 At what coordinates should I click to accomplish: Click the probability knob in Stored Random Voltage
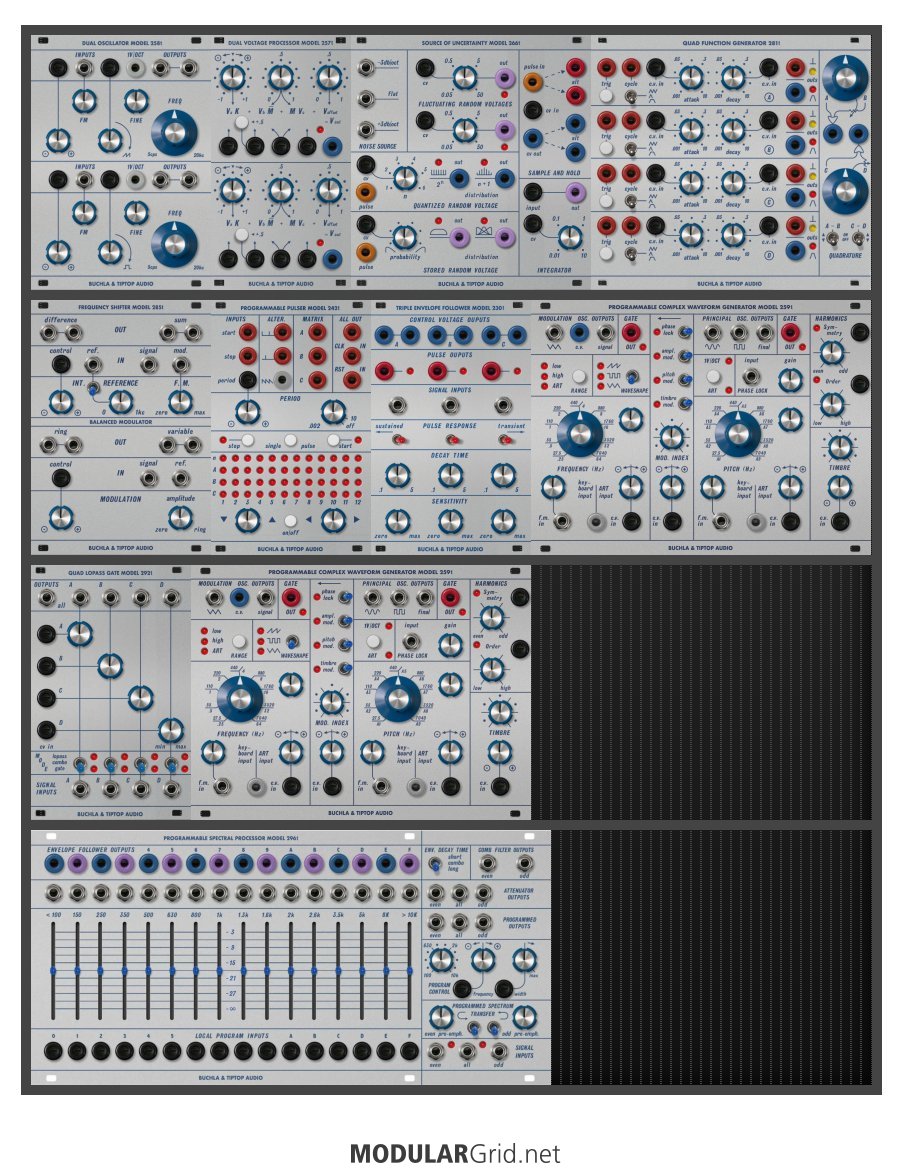pos(405,238)
